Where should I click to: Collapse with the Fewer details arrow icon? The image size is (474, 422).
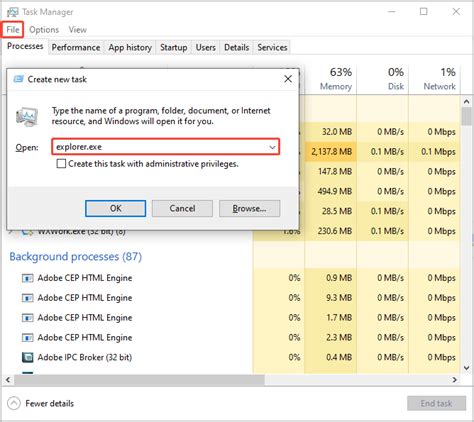[x=14, y=403]
